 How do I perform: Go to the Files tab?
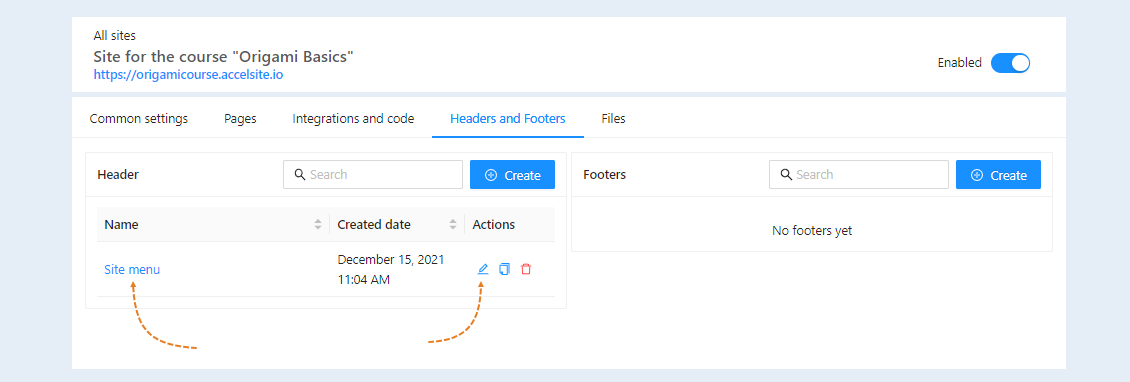[x=613, y=119]
